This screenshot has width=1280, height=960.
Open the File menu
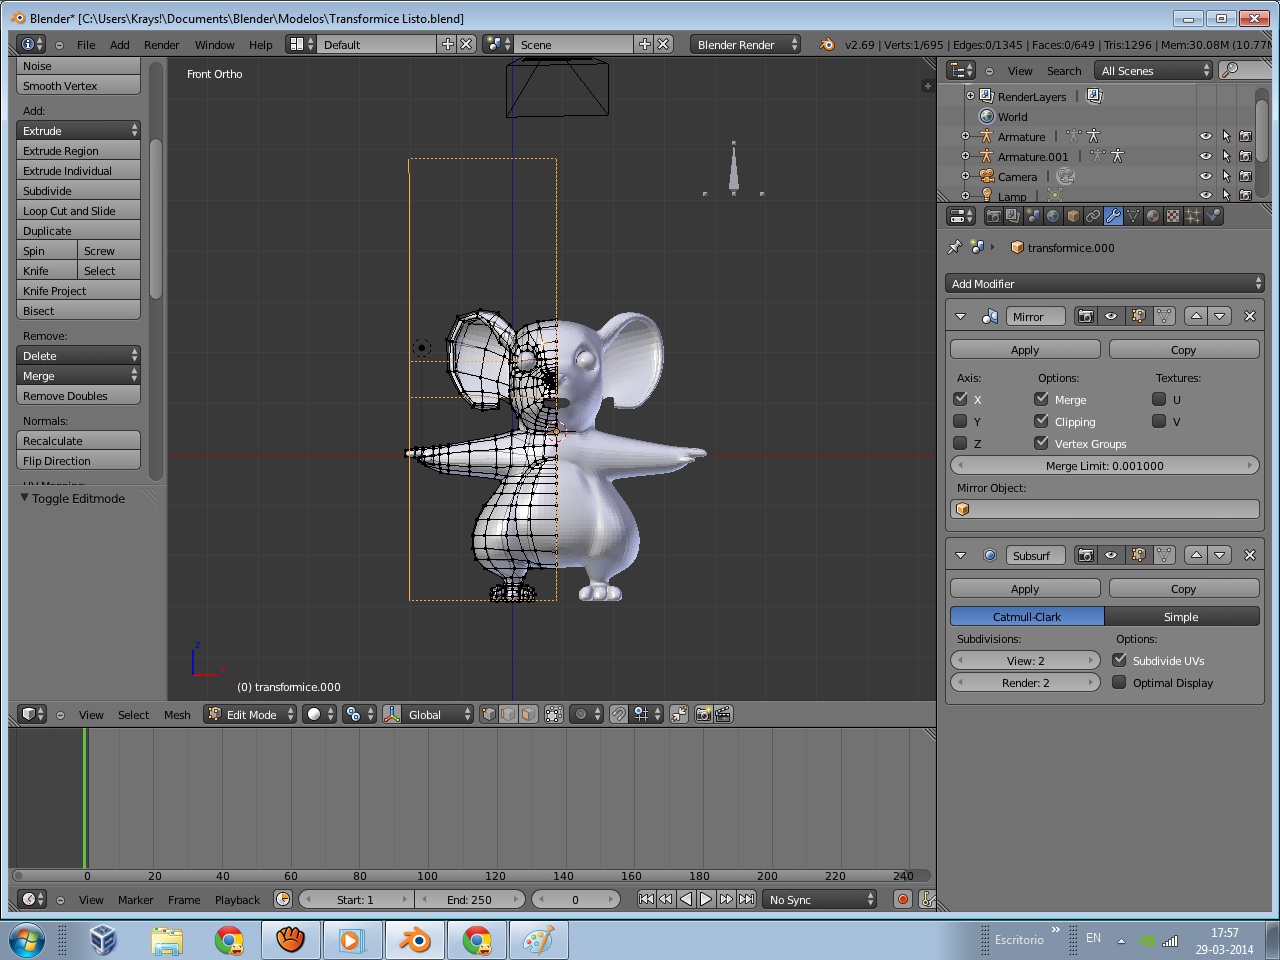(86, 45)
